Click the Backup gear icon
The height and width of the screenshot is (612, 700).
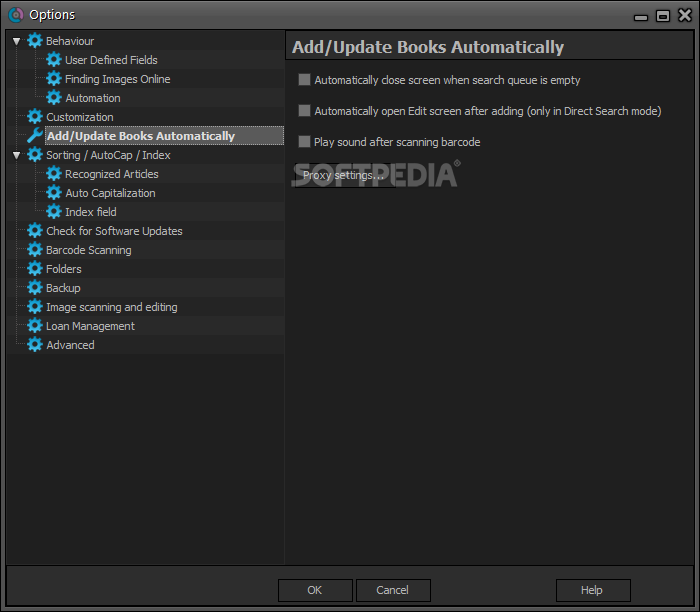(x=34, y=288)
